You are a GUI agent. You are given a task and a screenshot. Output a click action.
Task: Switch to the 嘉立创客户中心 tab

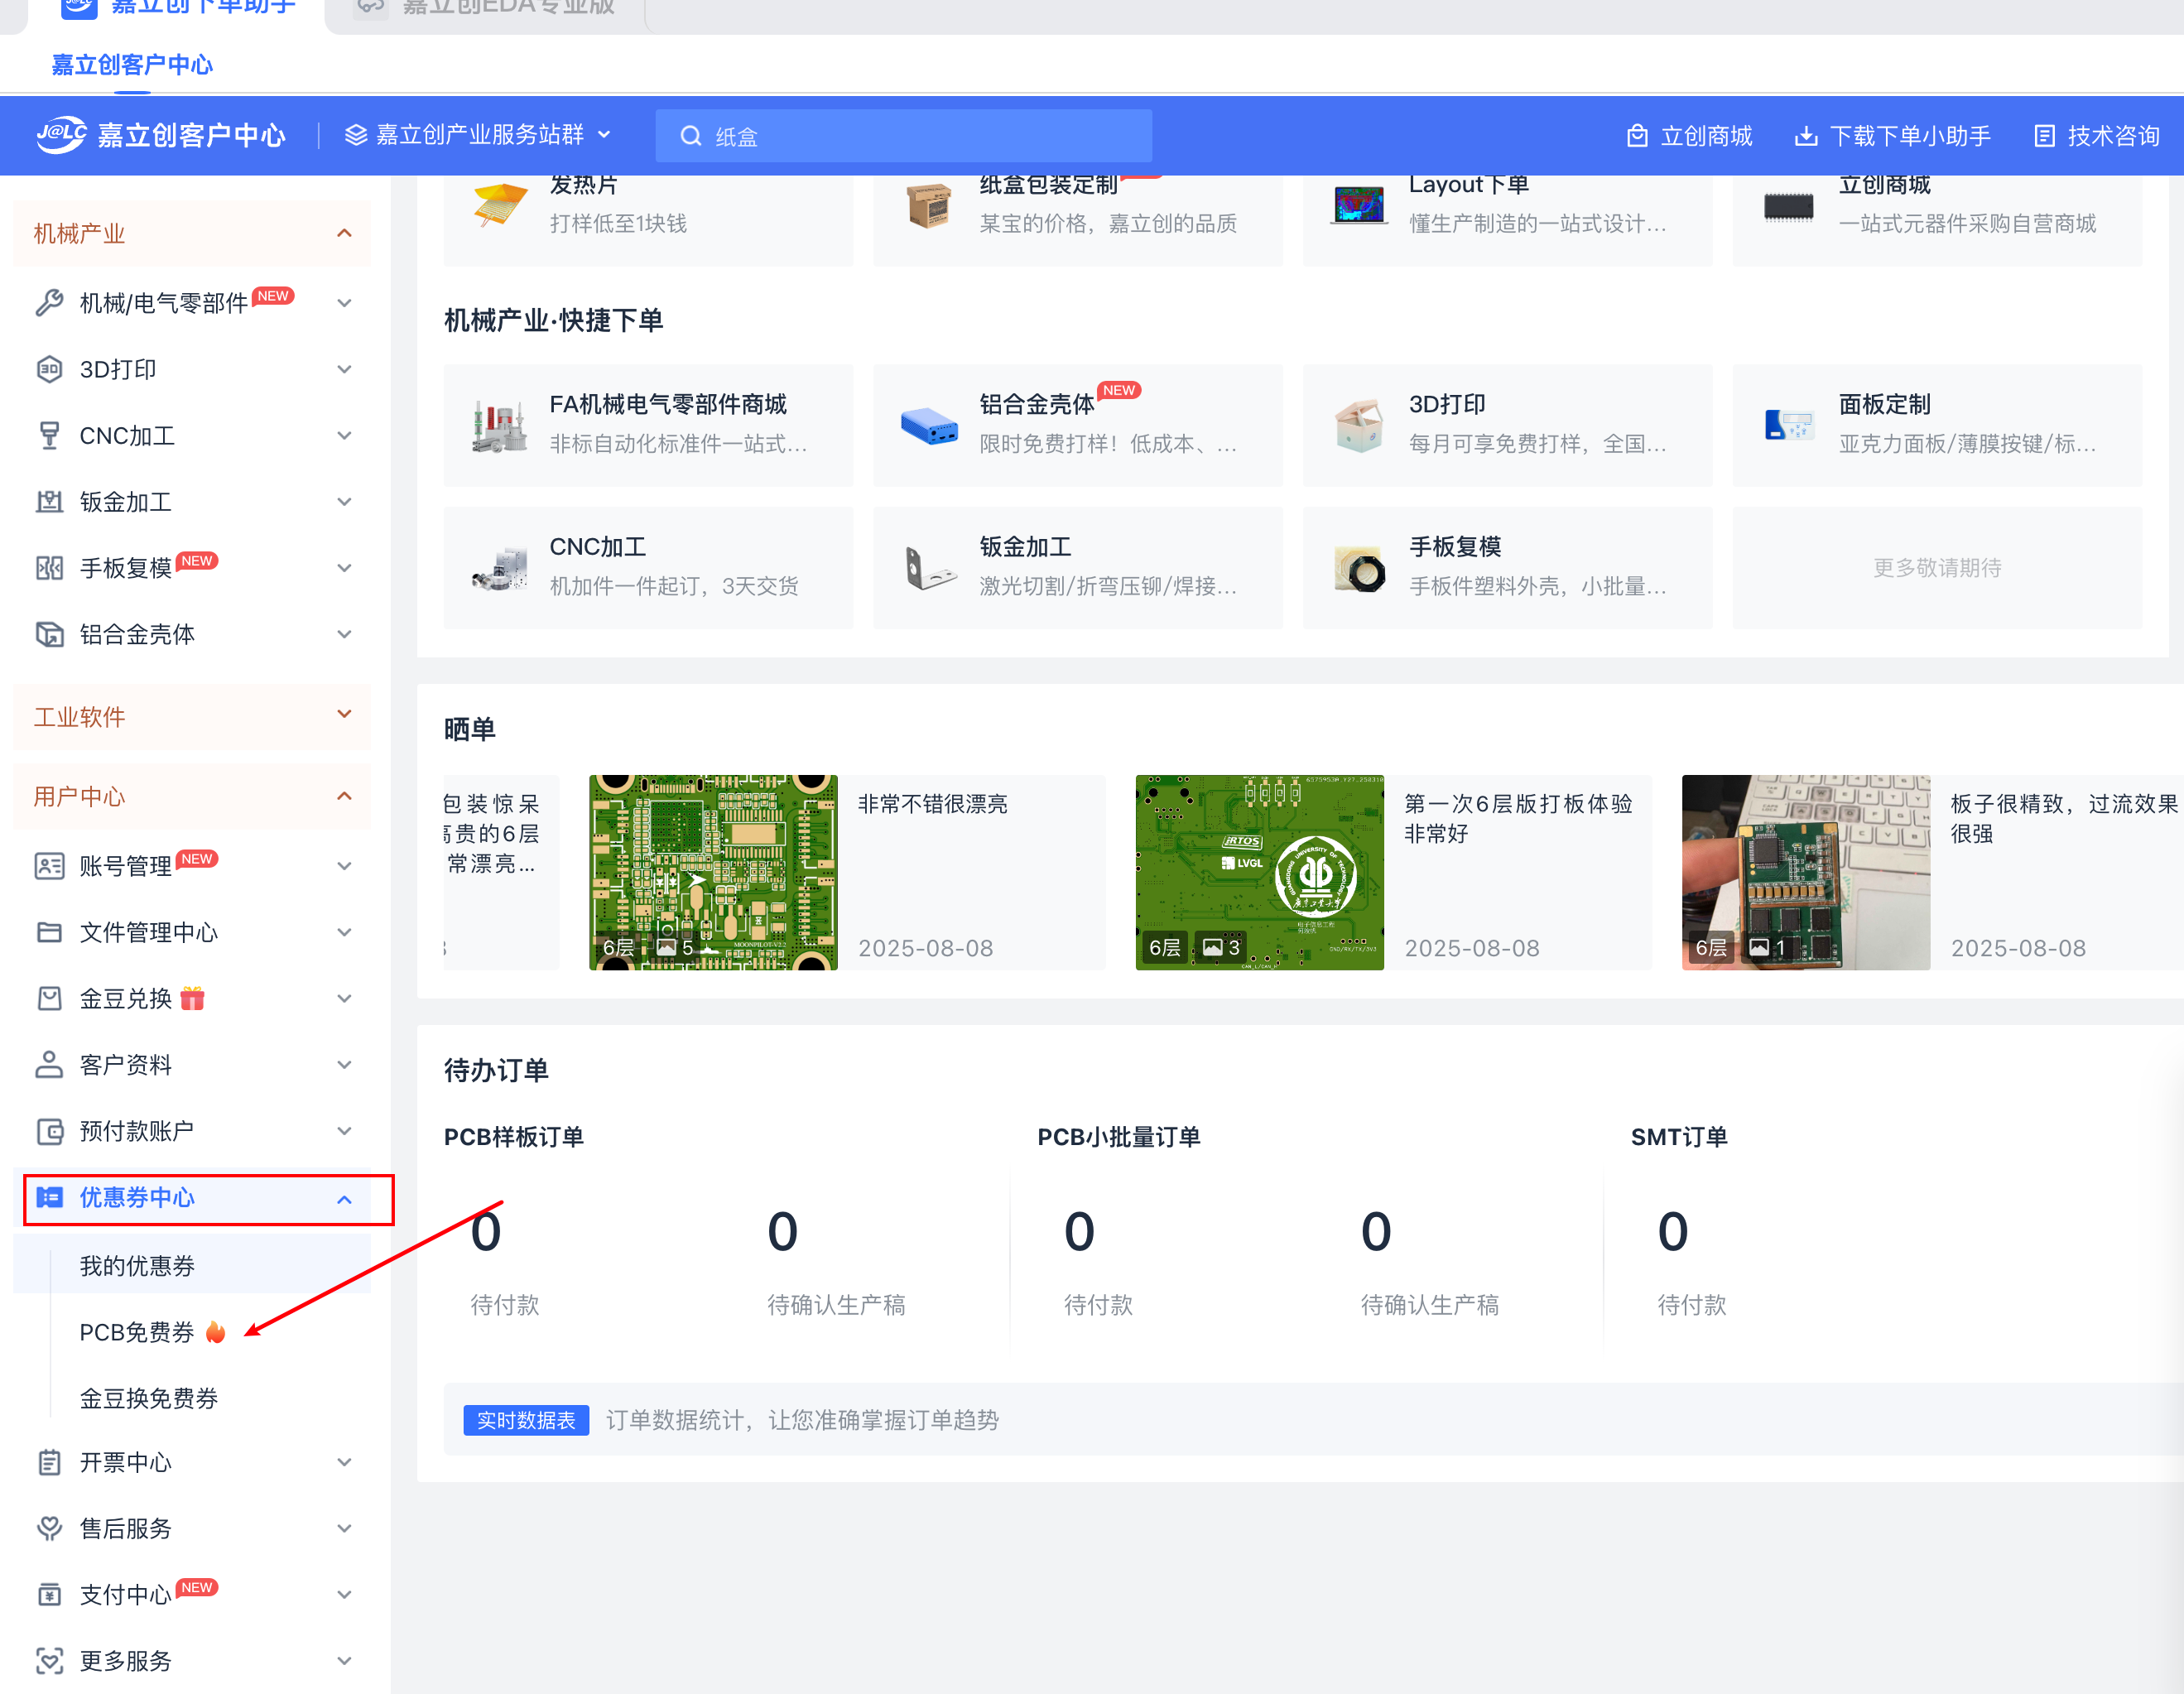coord(132,65)
